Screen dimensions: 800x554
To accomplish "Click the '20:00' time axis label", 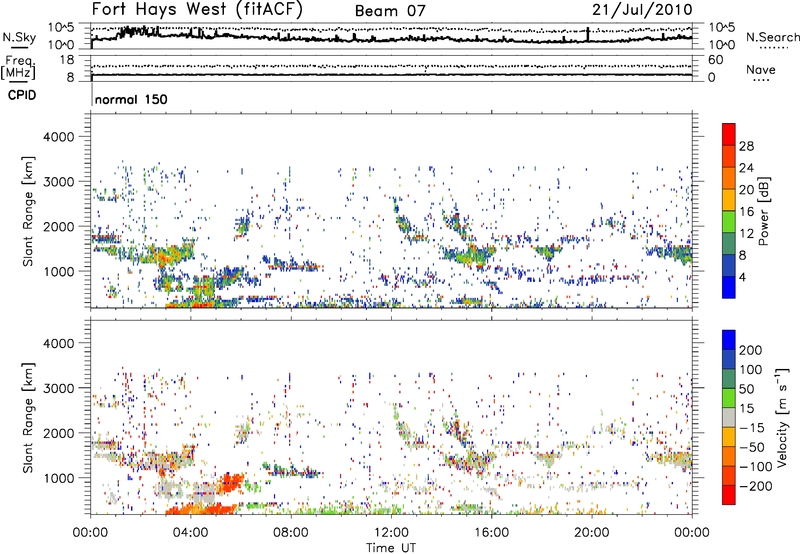I will point(591,533).
